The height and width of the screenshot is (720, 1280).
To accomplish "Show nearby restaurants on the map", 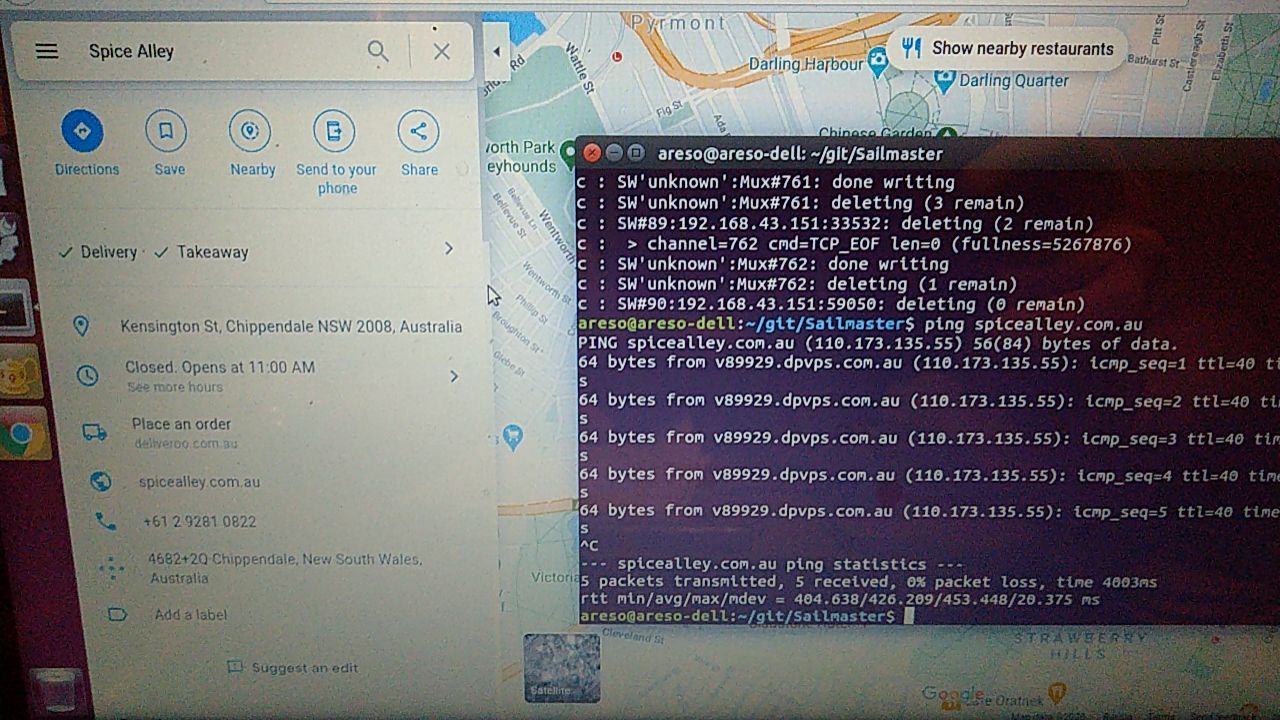I will pyautogui.click(x=1006, y=48).
